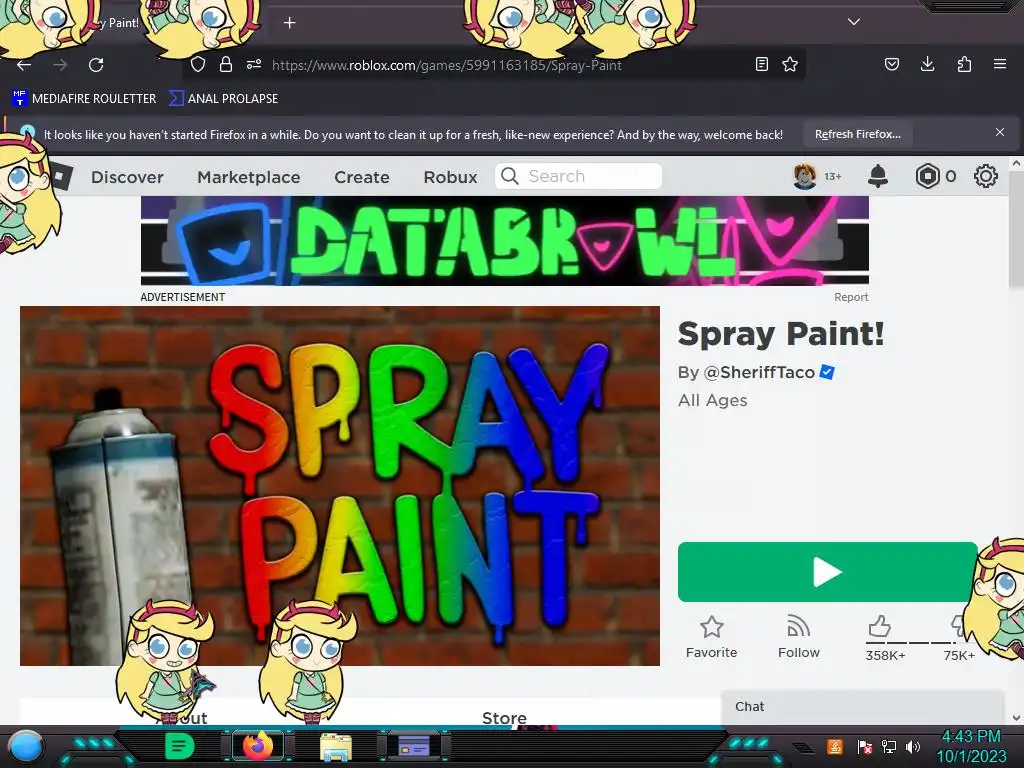Open Roblox notifications bell
This screenshot has width=1024, height=768.
pyautogui.click(x=878, y=176)
